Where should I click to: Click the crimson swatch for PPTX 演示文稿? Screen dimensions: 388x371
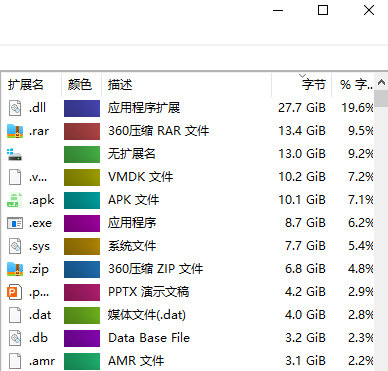[82, 292]
